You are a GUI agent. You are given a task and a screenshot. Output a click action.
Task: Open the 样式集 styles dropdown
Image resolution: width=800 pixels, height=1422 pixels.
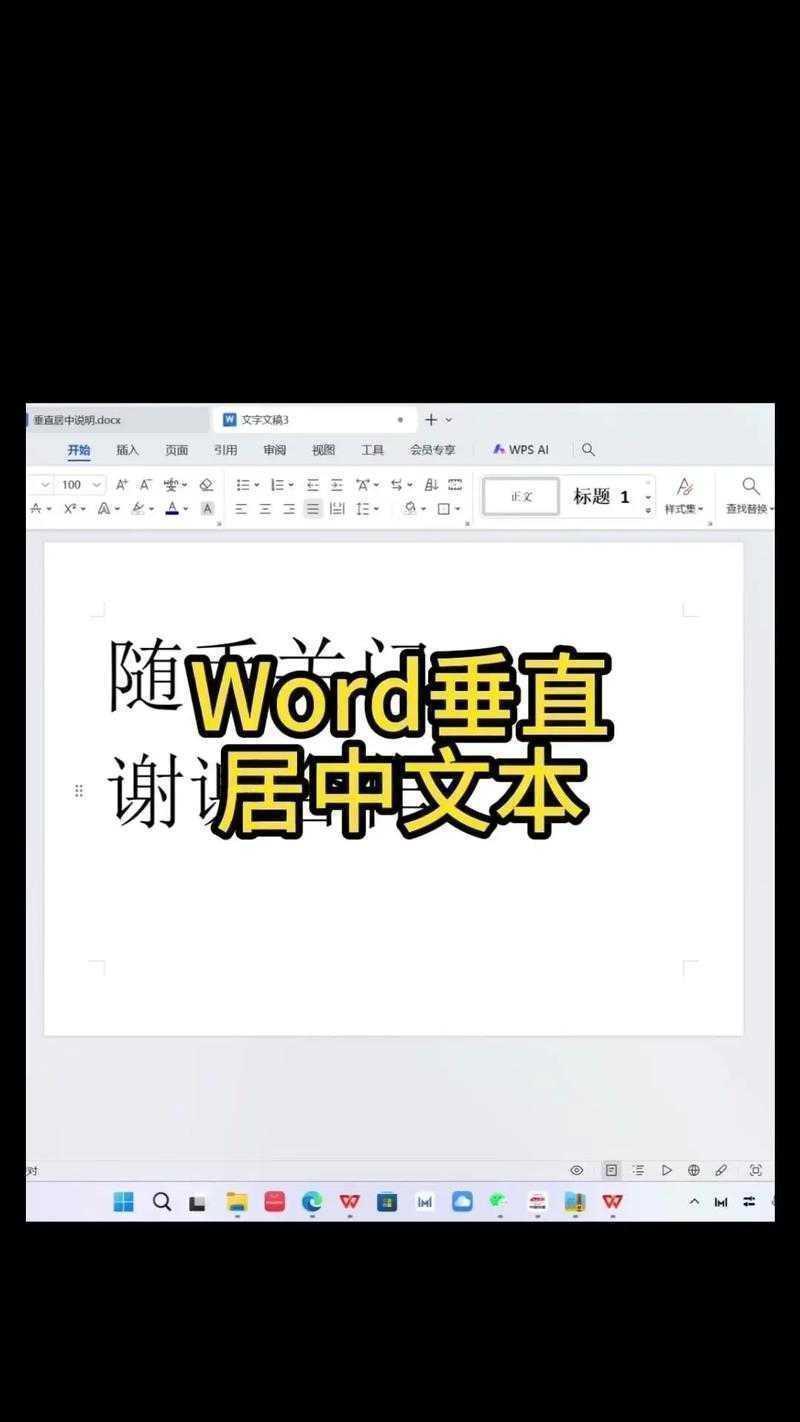pos(685,508)
